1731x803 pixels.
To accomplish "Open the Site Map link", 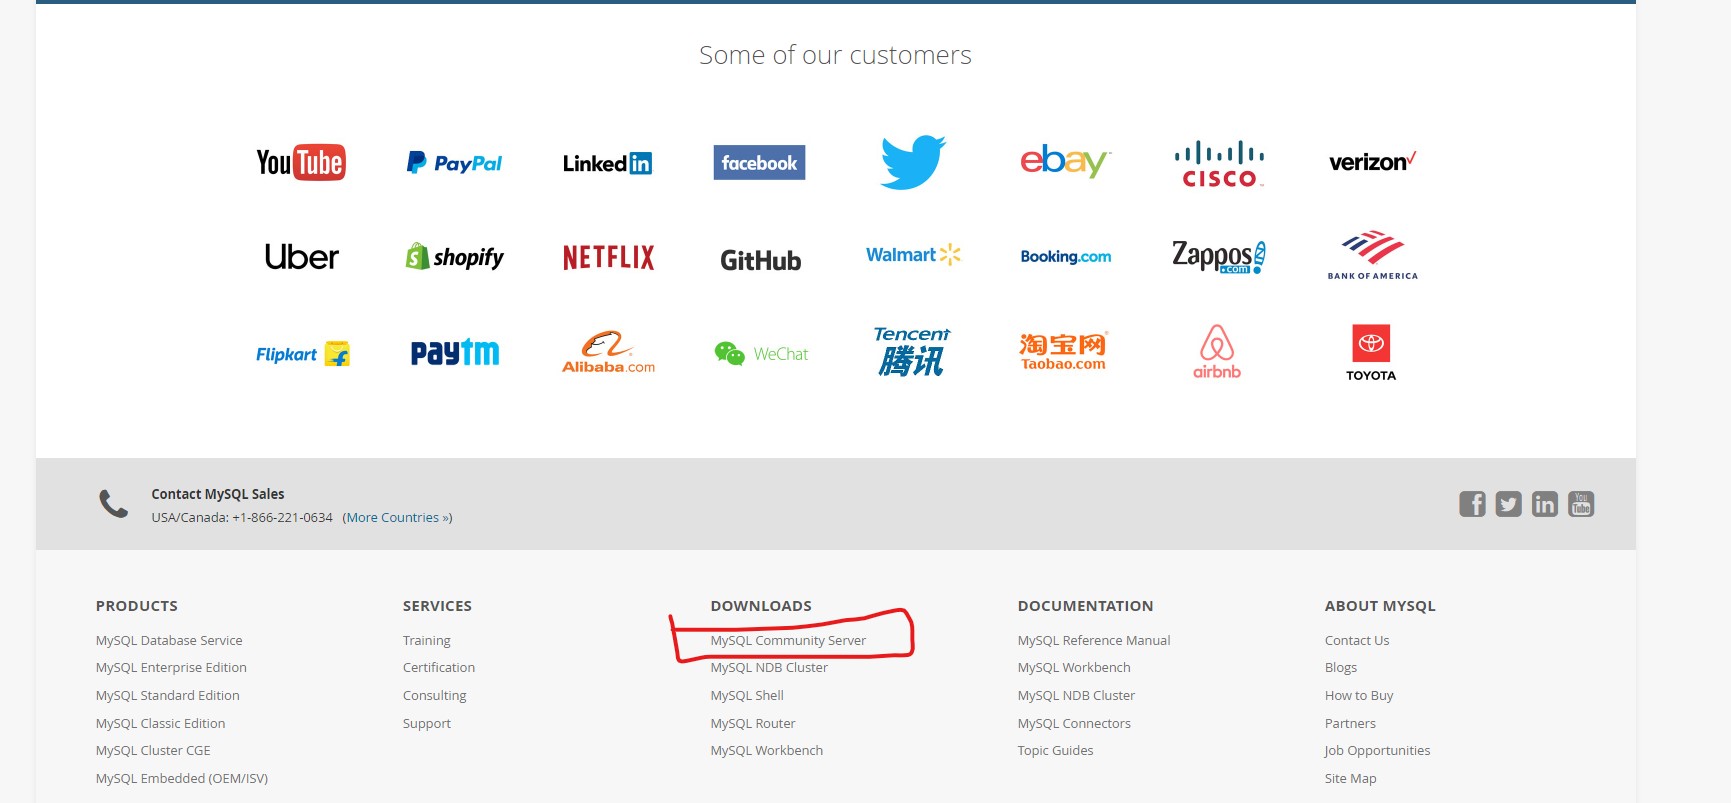I will (1351, 778).
